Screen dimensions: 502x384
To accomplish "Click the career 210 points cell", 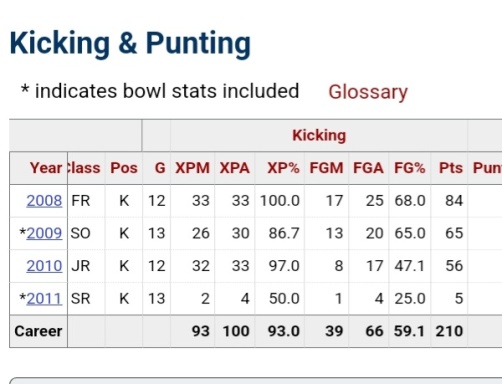I will coord(449,331).
